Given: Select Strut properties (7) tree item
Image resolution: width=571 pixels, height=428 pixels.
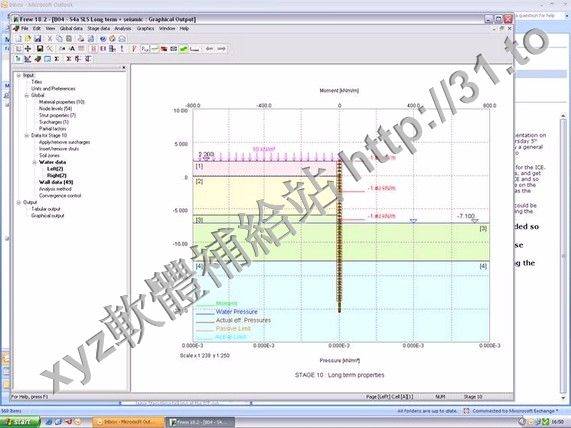Looking at the screenshot, I should (x=57, y=115).
